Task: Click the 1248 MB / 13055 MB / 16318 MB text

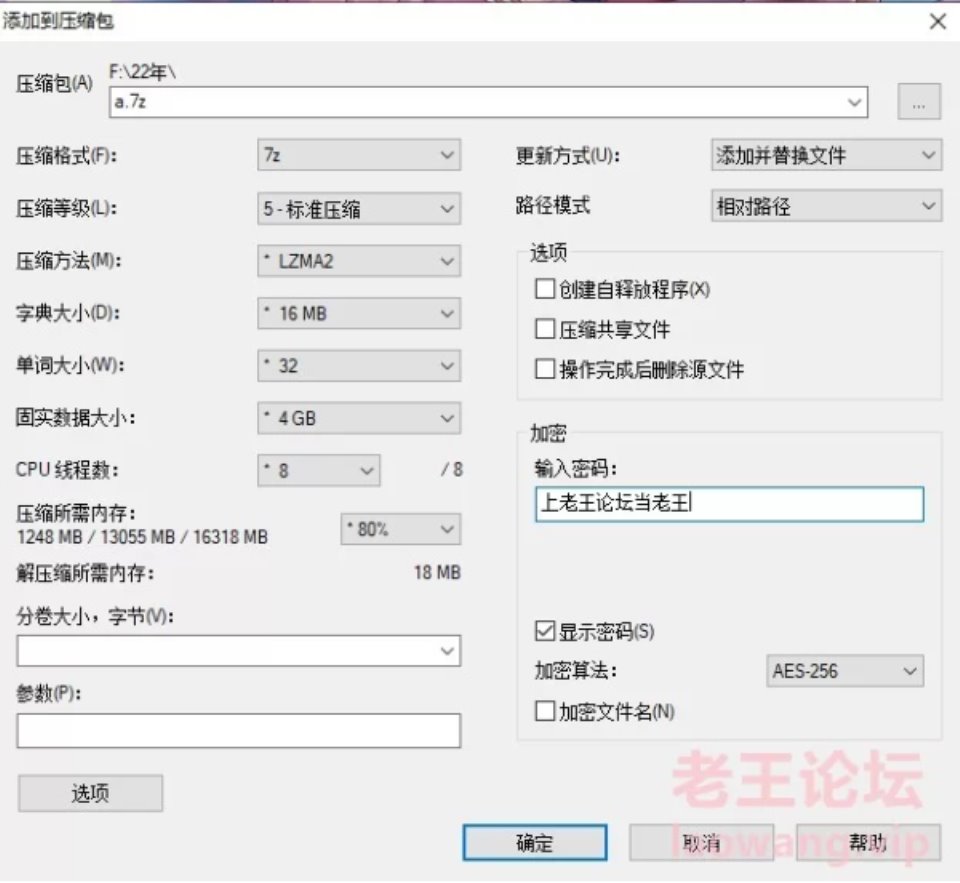Action: tap(142, 537)
